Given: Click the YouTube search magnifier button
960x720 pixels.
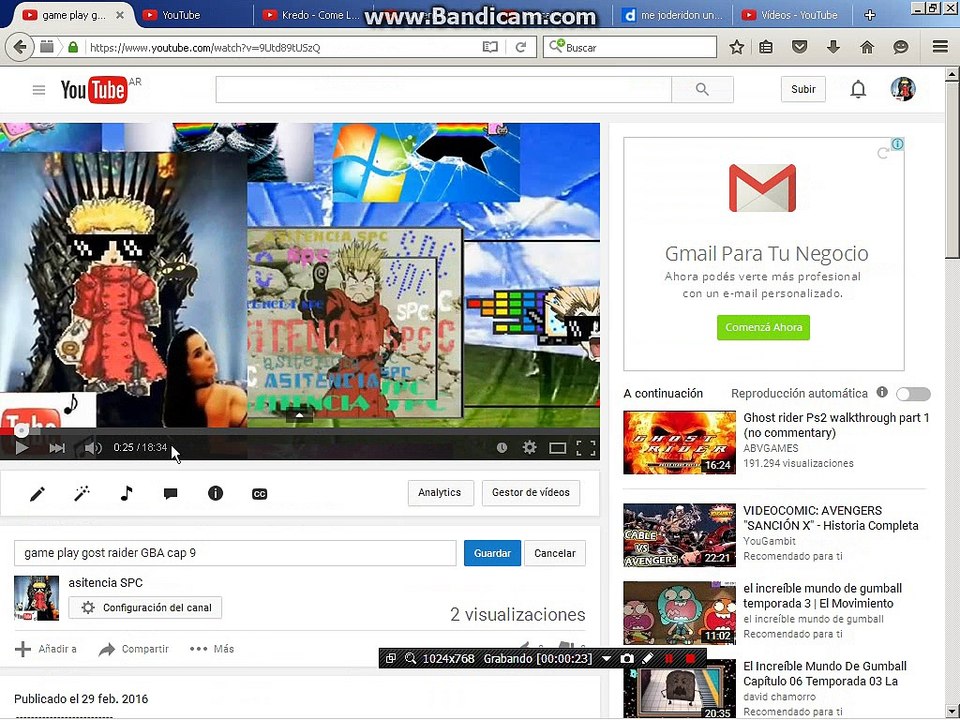Looking at the screenshot, I should click(x=702, y=89).
